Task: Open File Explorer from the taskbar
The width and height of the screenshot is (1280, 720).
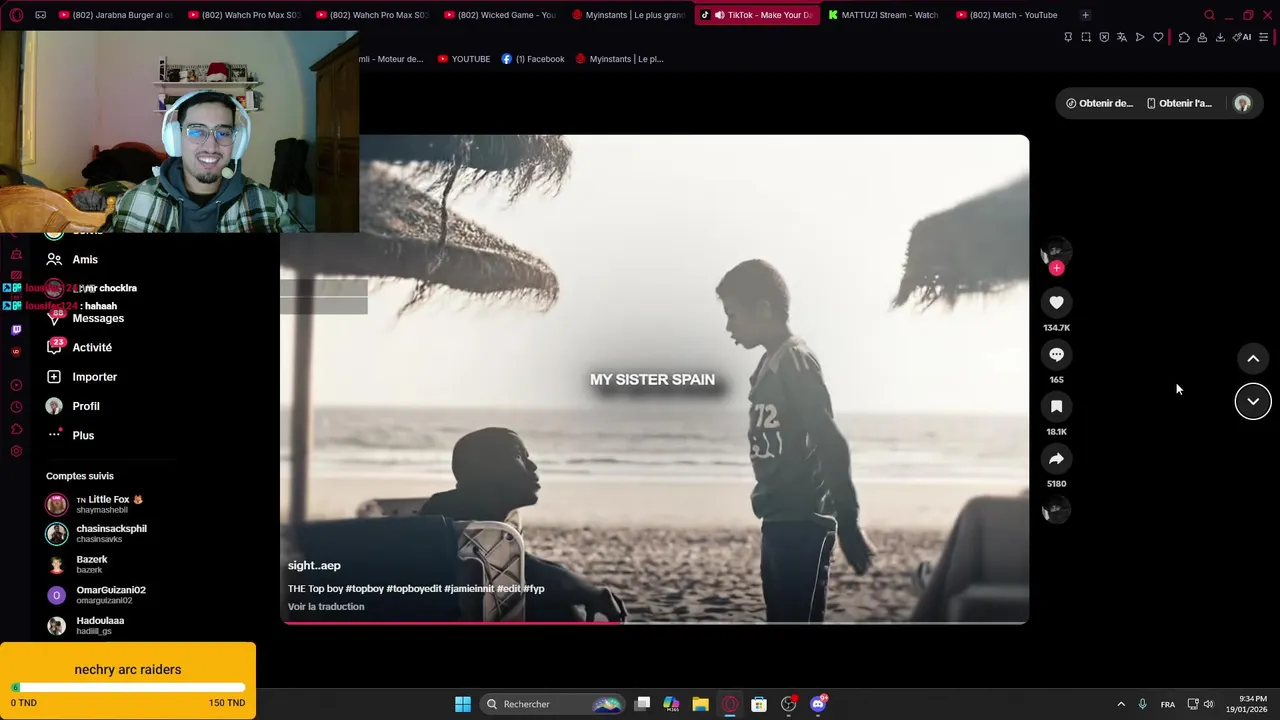Action: pos(700,704)
